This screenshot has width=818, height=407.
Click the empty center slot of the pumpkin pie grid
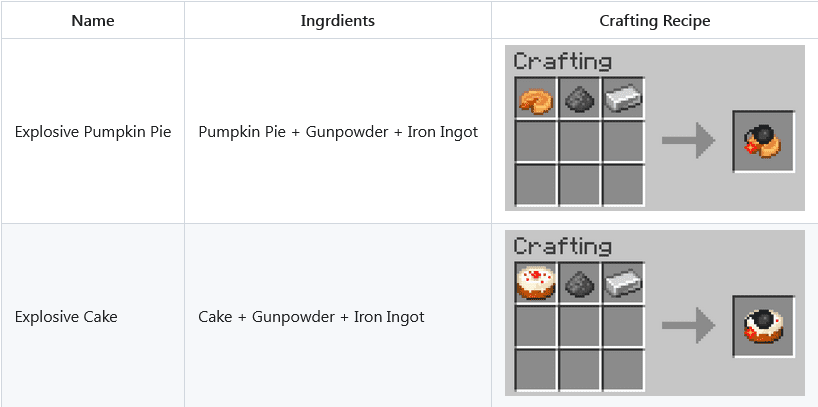(x=579, y=141)
